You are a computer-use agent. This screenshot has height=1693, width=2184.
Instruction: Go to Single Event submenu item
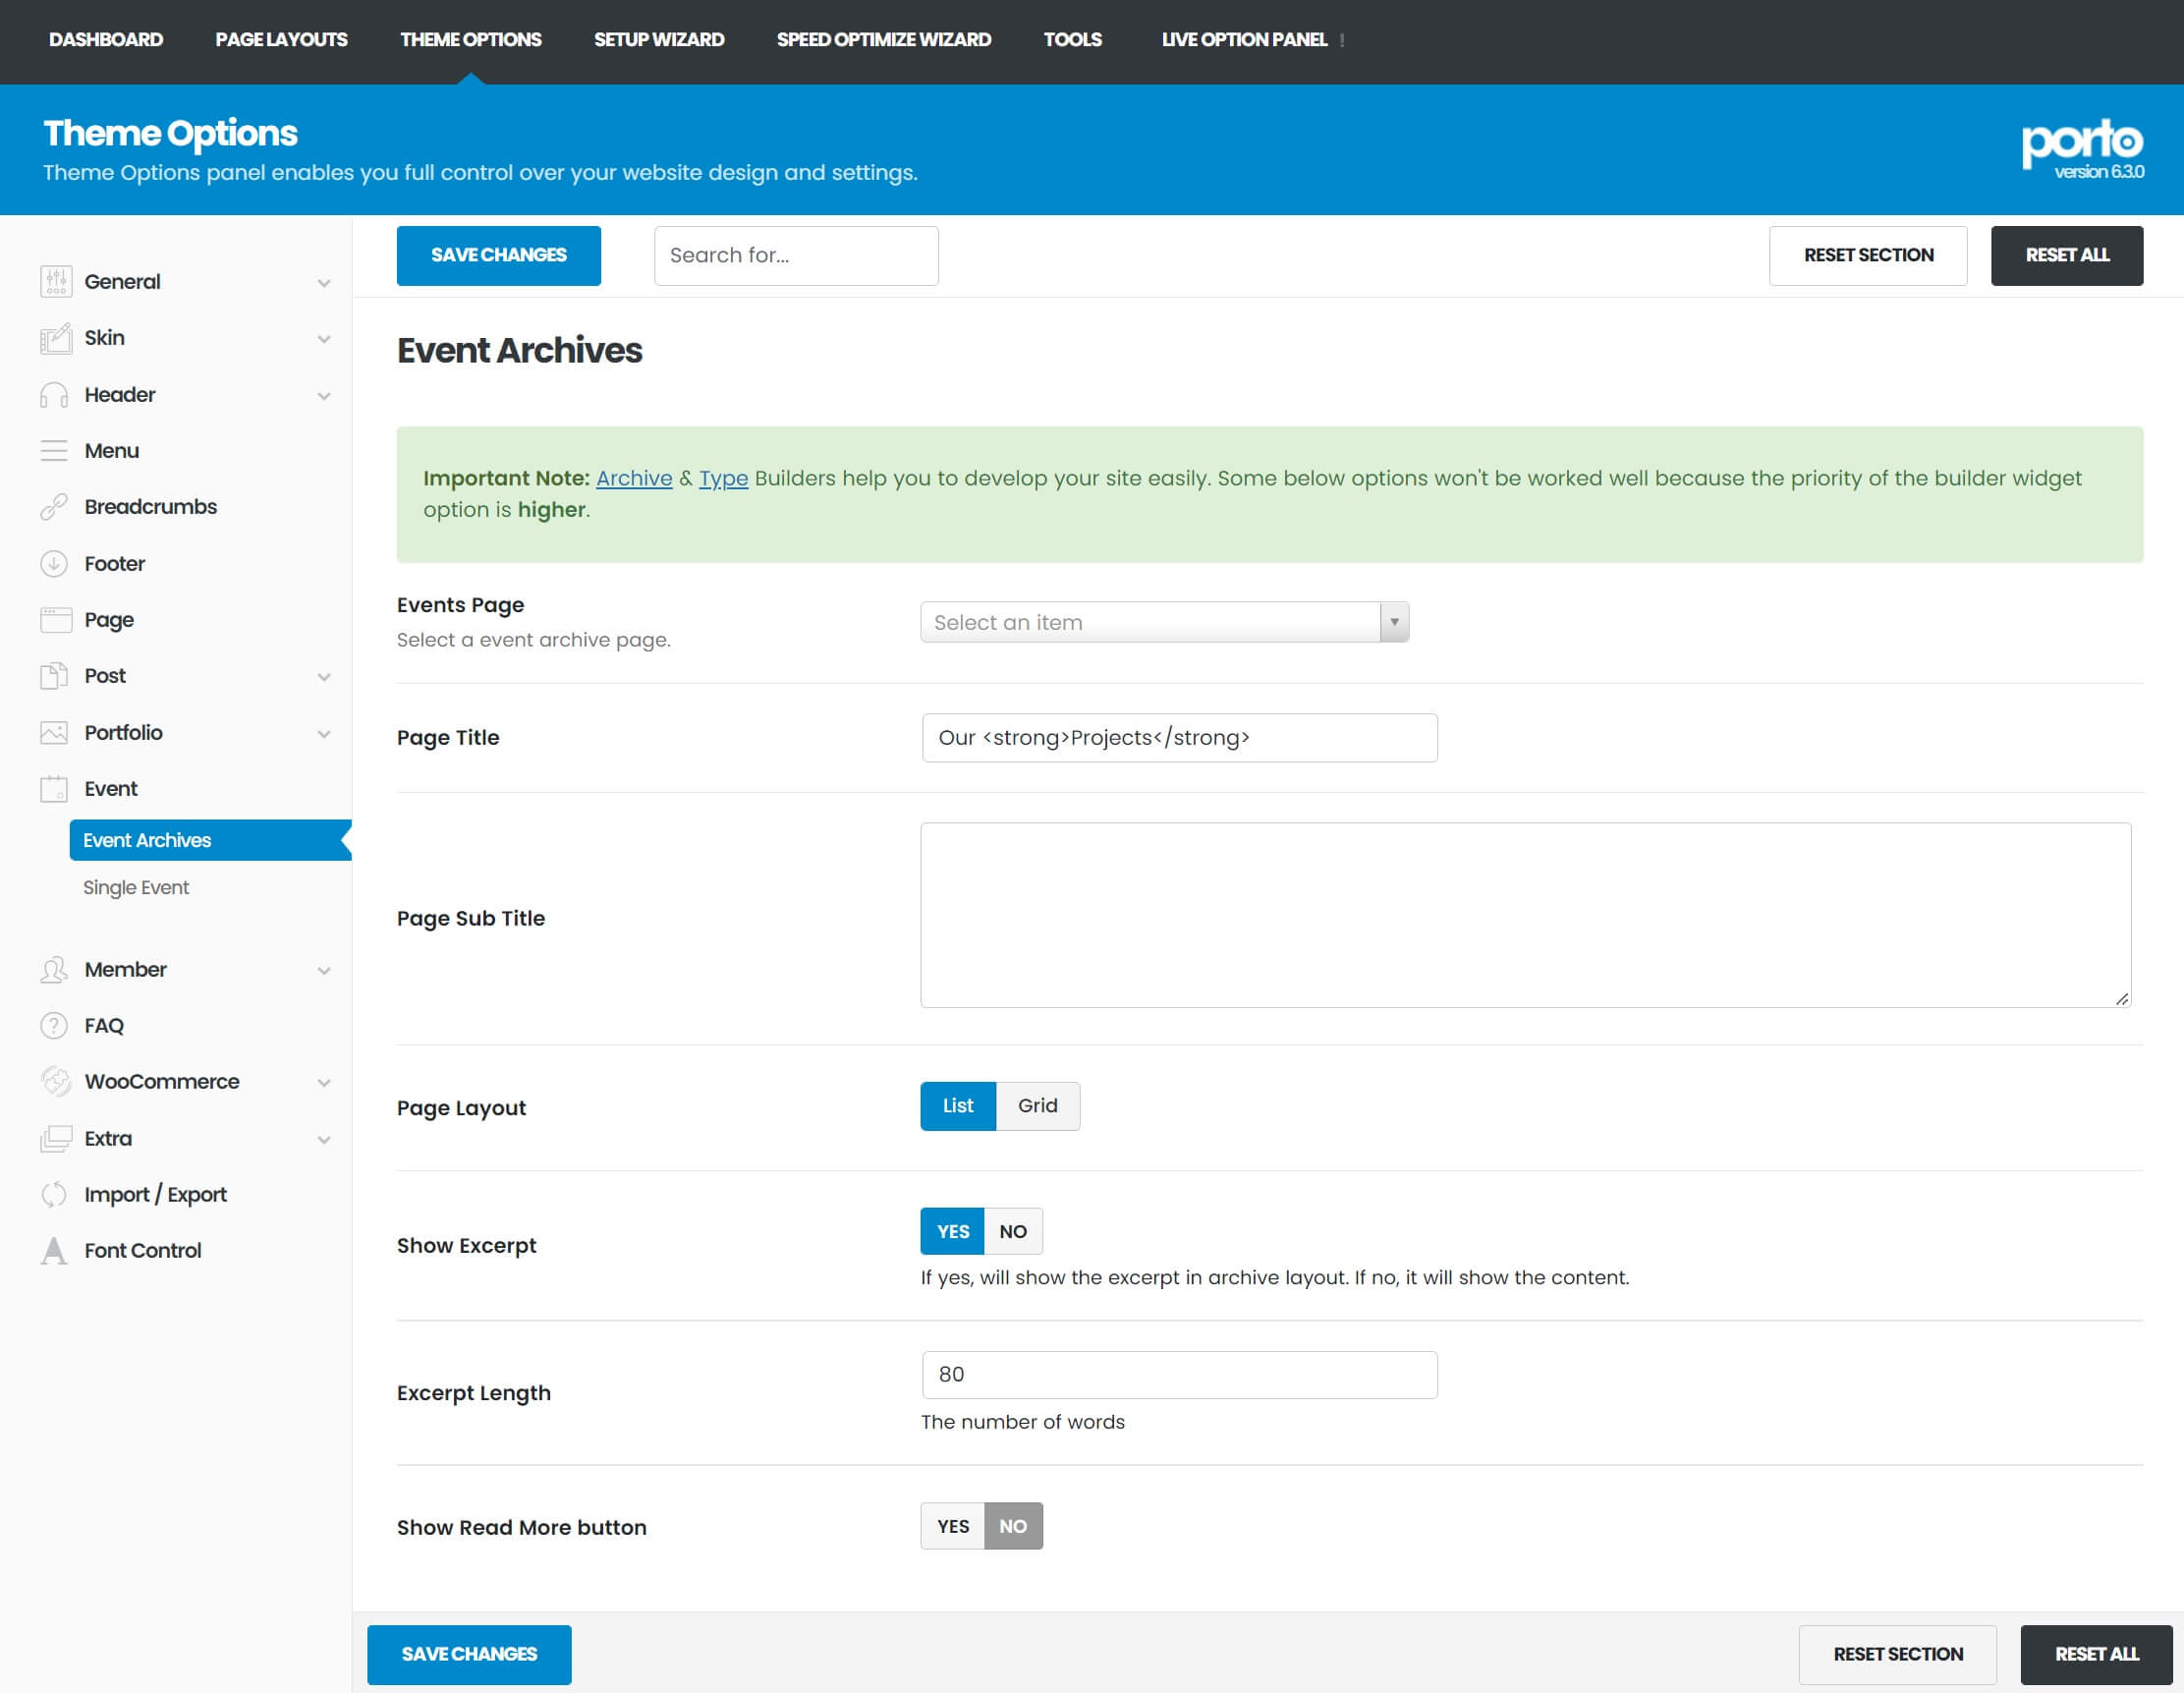(136, 888)
